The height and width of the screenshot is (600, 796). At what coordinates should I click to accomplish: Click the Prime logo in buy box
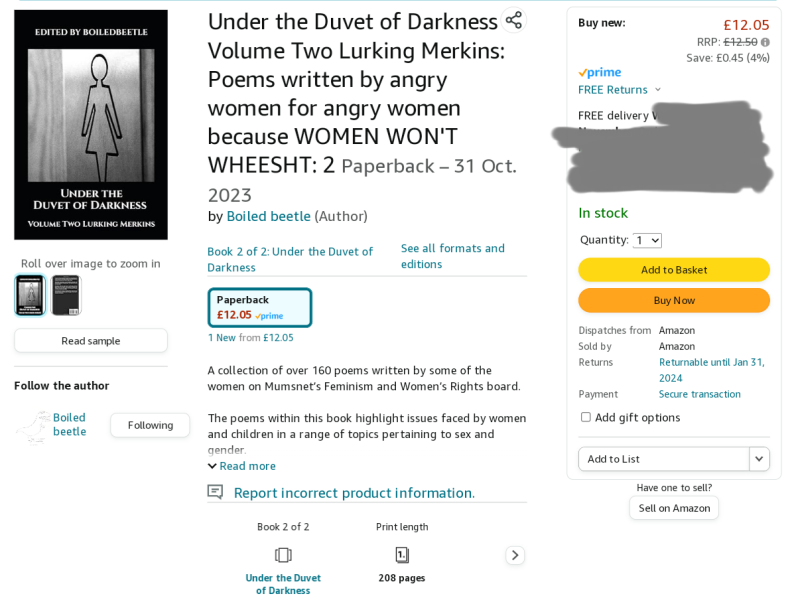599,73
